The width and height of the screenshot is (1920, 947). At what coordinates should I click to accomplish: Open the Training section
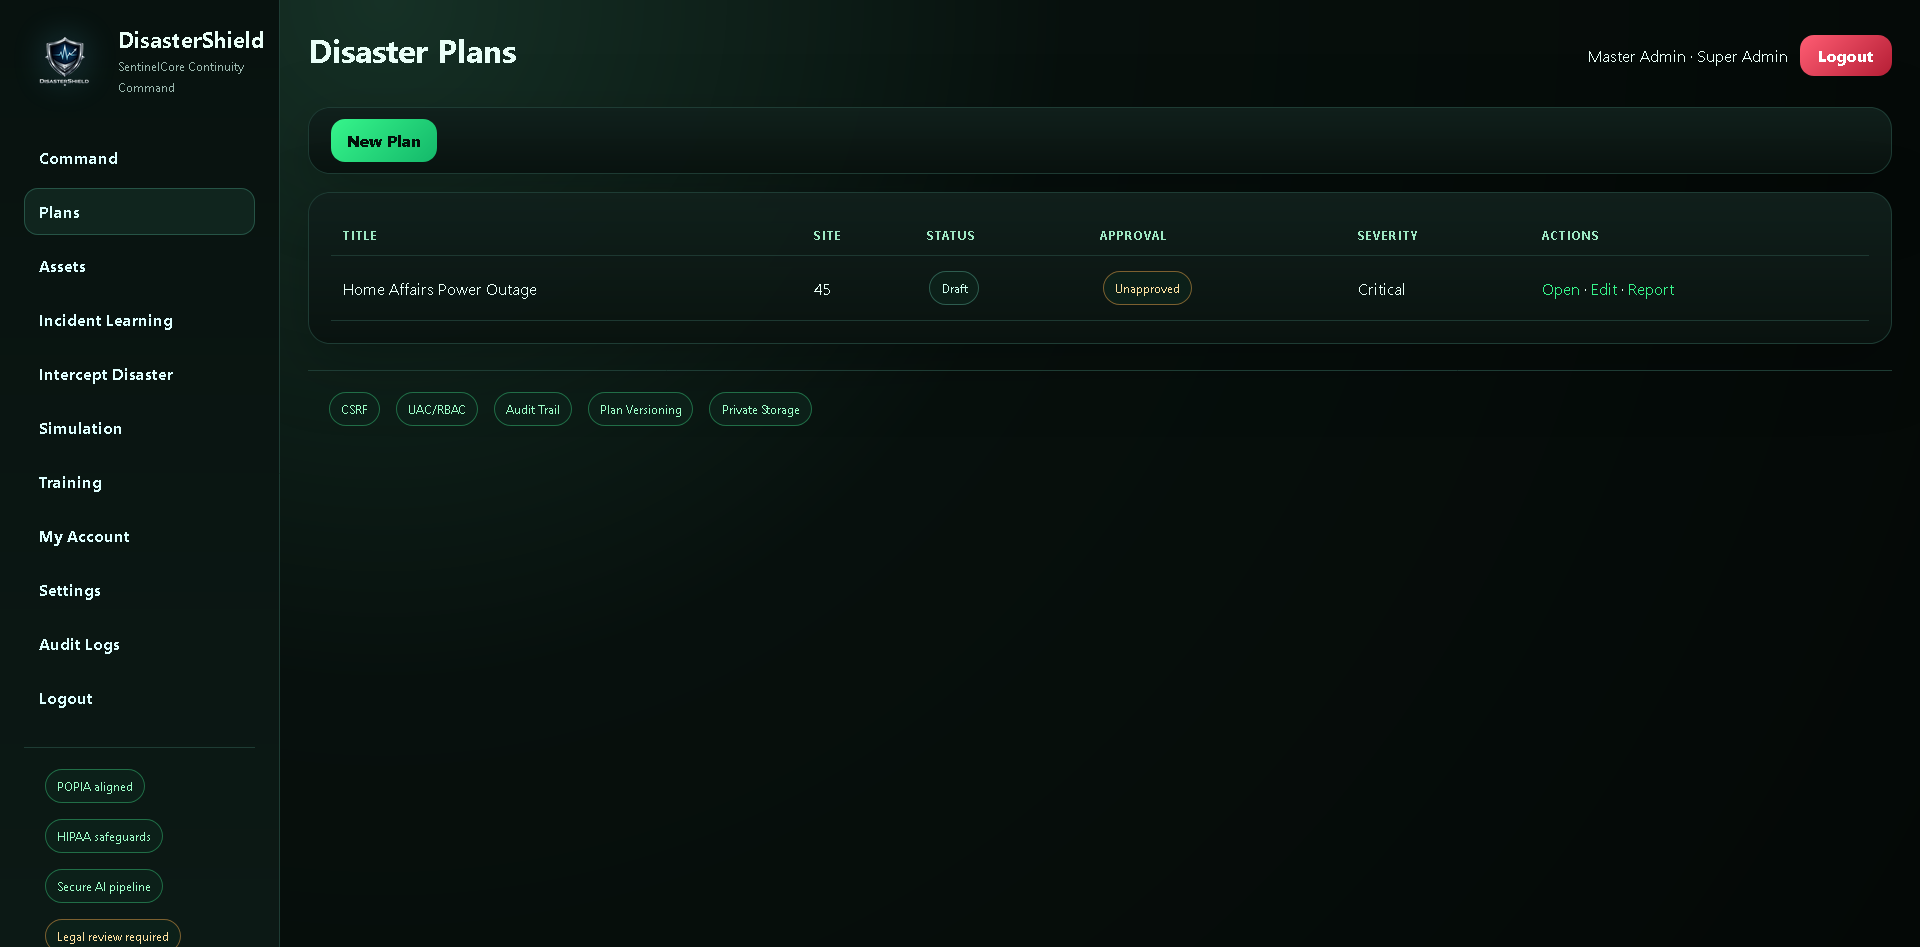point(139,482)
